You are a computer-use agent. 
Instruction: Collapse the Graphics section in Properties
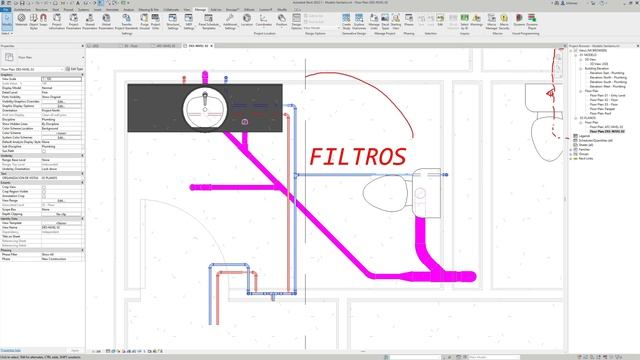pos(82,75)
